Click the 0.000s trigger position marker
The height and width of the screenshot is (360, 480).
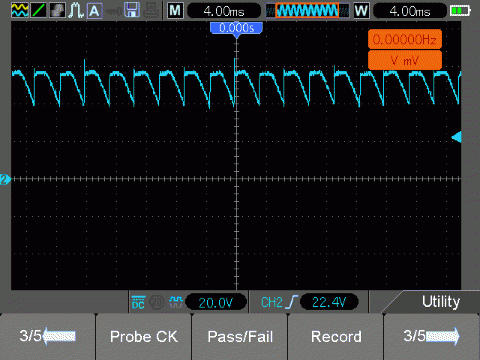[x=236, y=29]
